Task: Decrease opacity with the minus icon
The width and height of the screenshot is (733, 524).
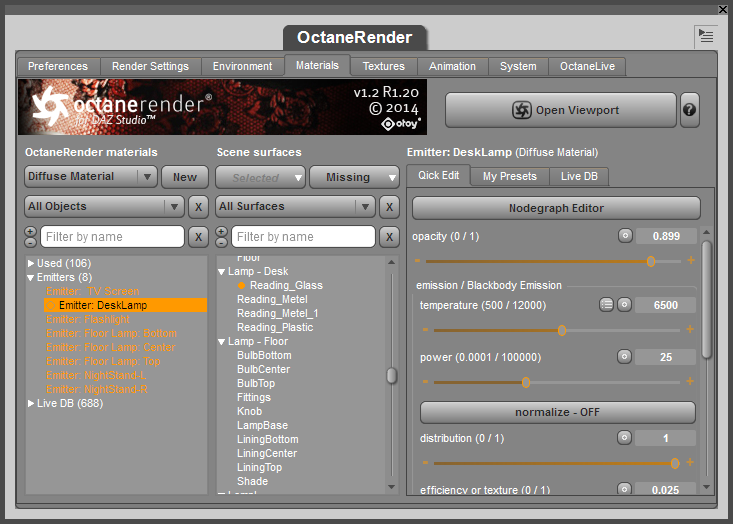Action: click(x=417, y=261)
